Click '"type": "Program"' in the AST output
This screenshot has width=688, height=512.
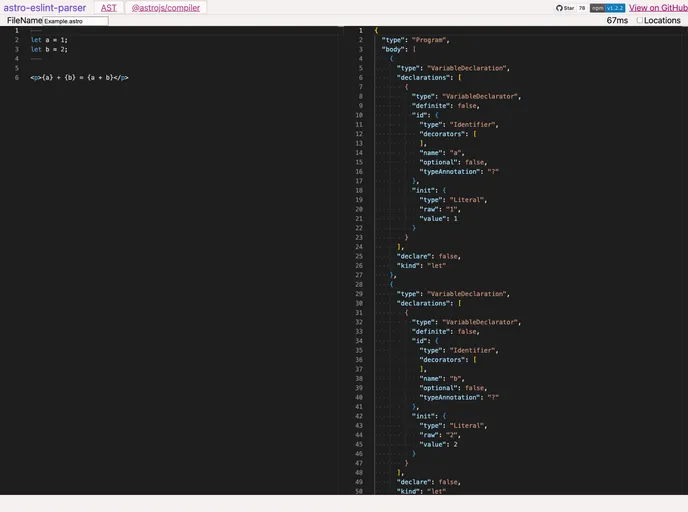click(x=415, y=40)
